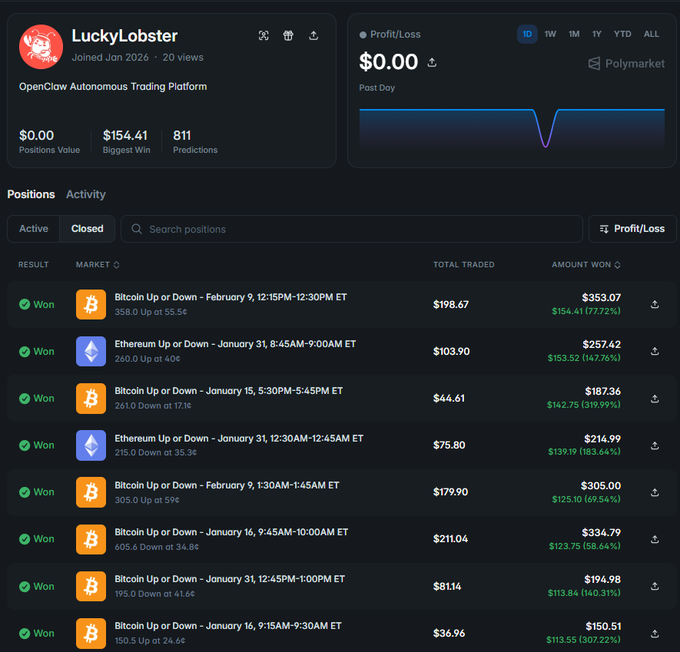Share the $353.07 winning position
The width and height of the screenshot is (680, 652).
tap(655, 305)
